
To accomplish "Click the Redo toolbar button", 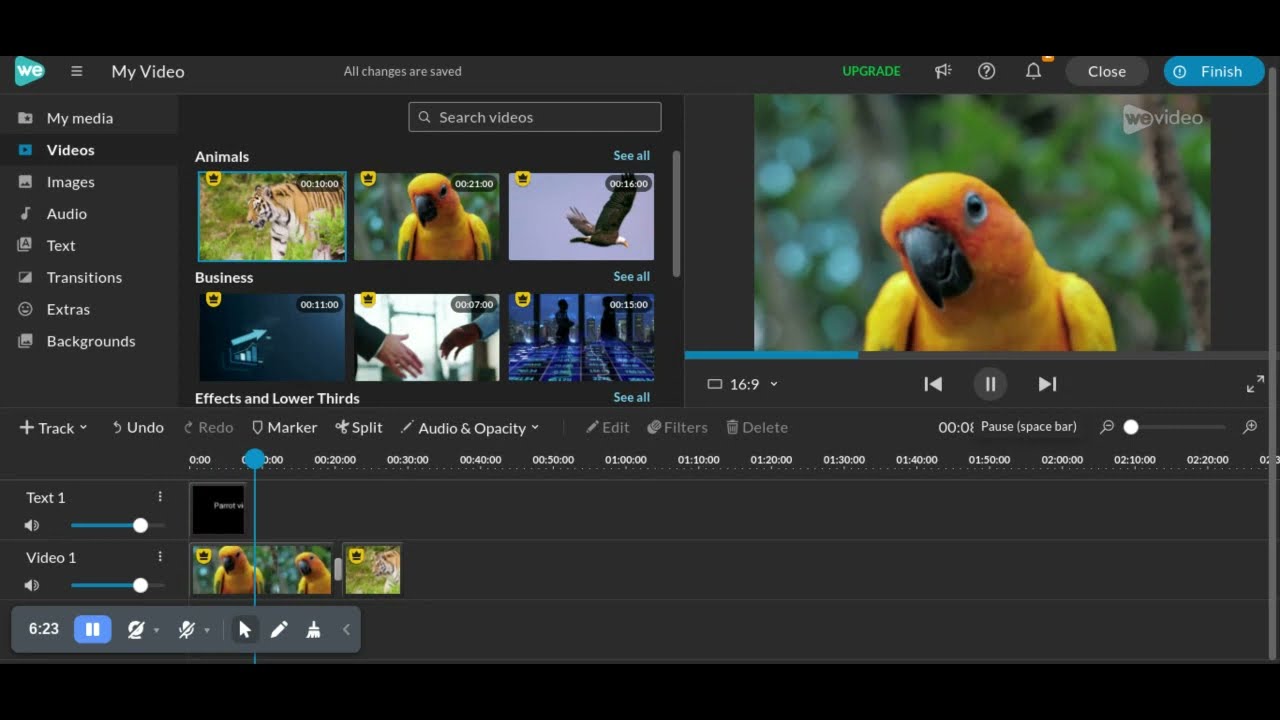I will click(x=208, y=427).
